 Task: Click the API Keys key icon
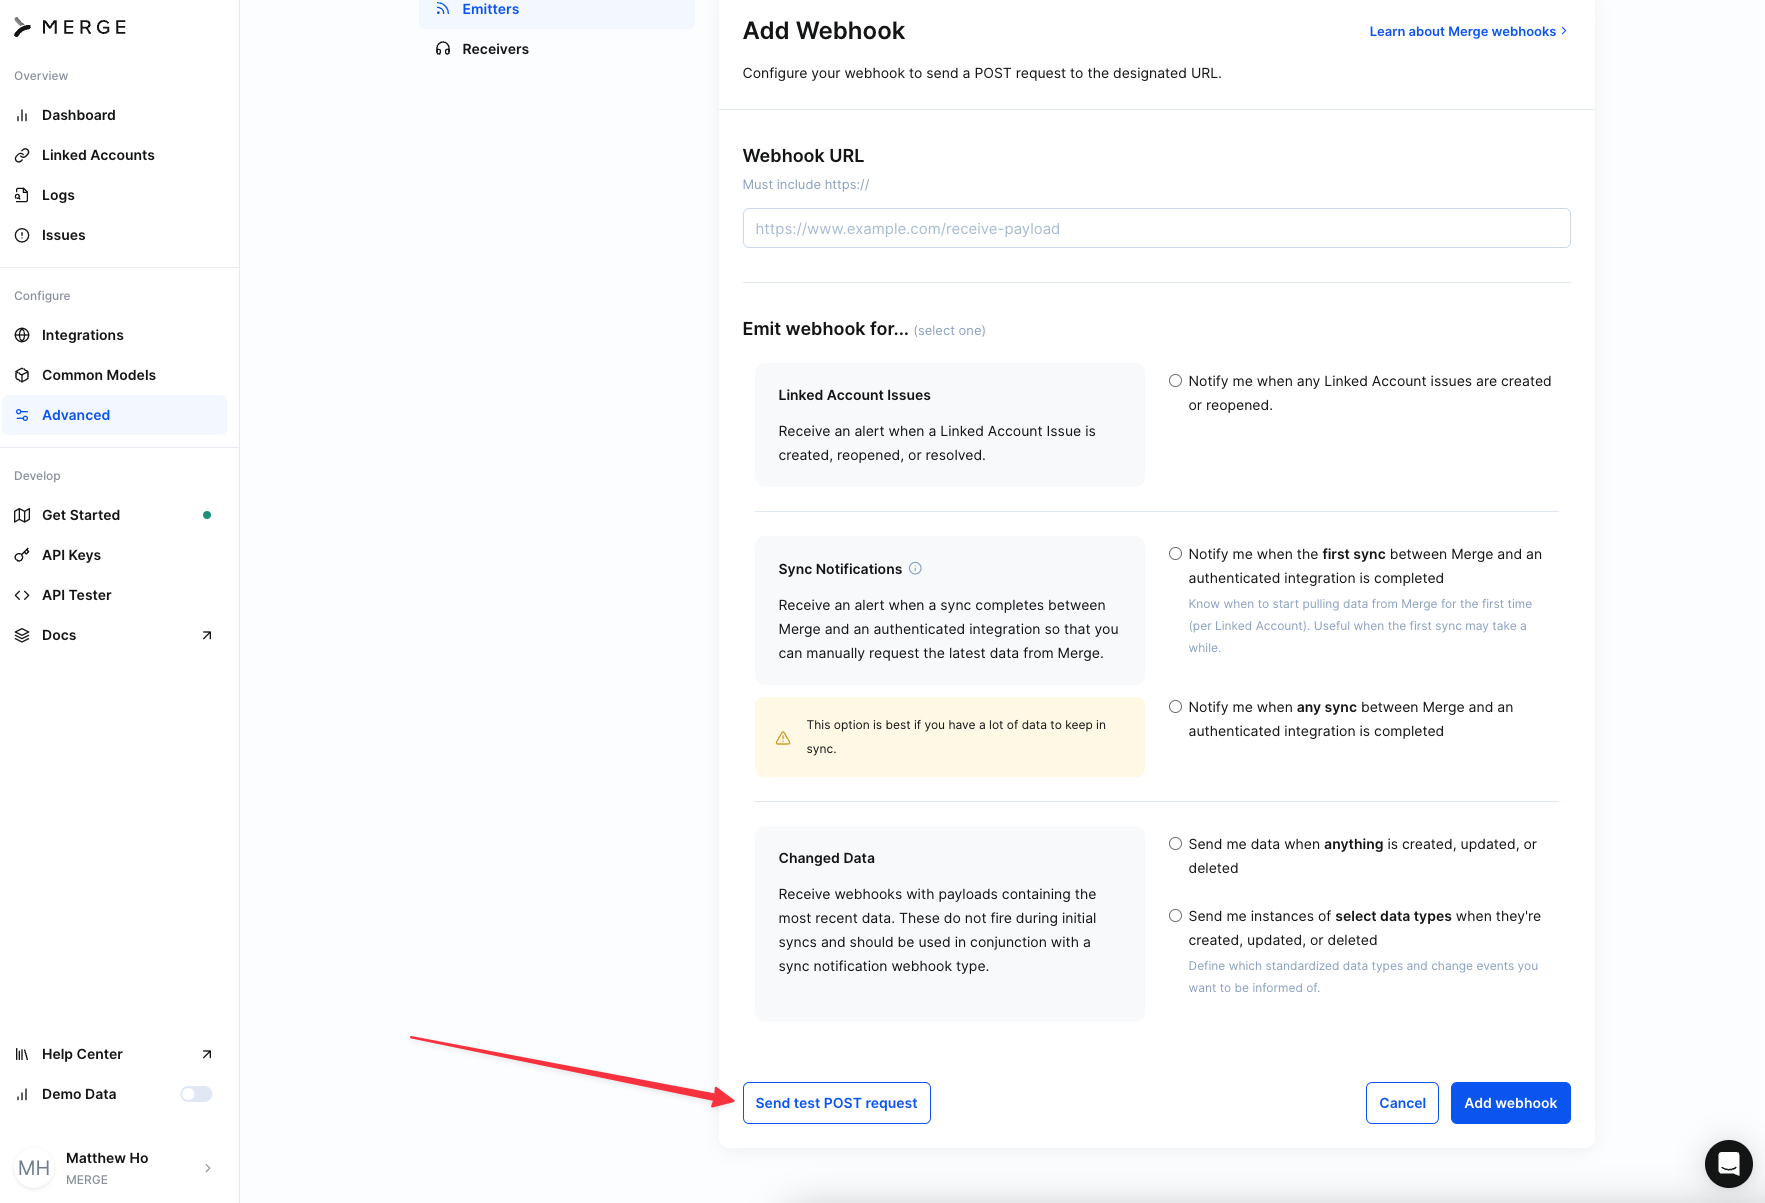coord(22,555)
